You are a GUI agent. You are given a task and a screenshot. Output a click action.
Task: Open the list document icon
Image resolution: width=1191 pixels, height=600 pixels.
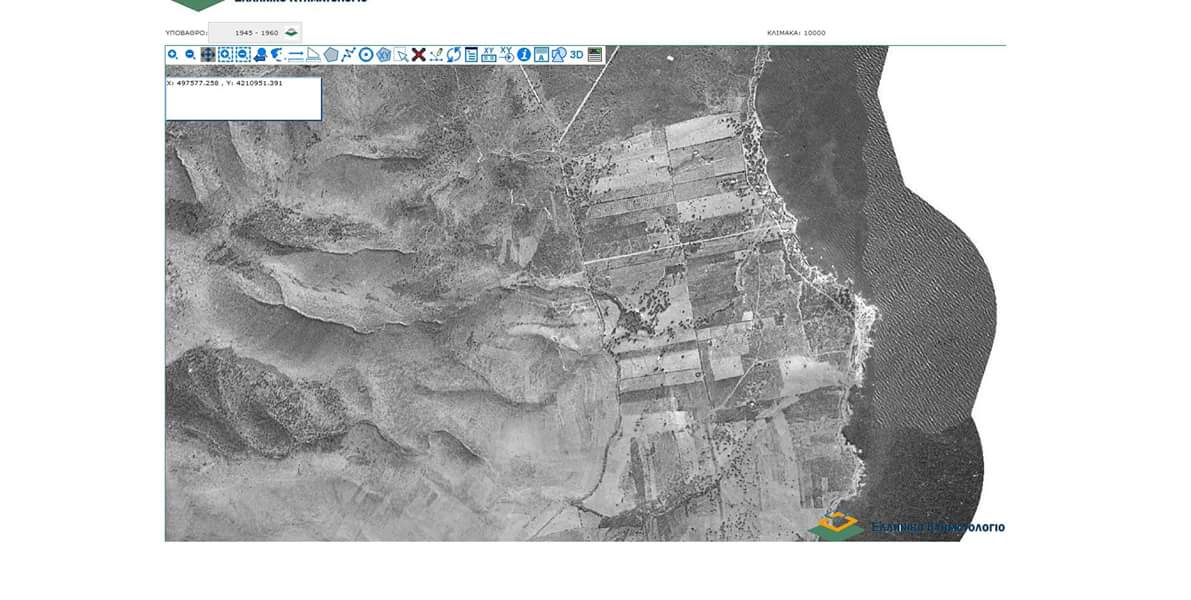tap(472, 55)
